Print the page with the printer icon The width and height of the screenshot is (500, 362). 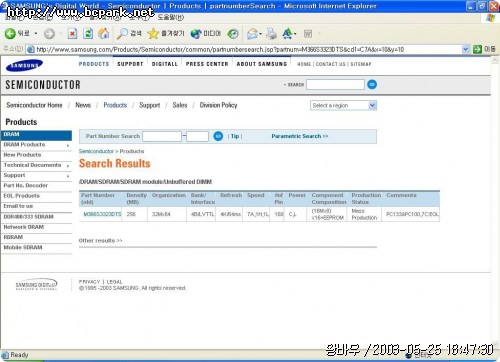[272, 33]
